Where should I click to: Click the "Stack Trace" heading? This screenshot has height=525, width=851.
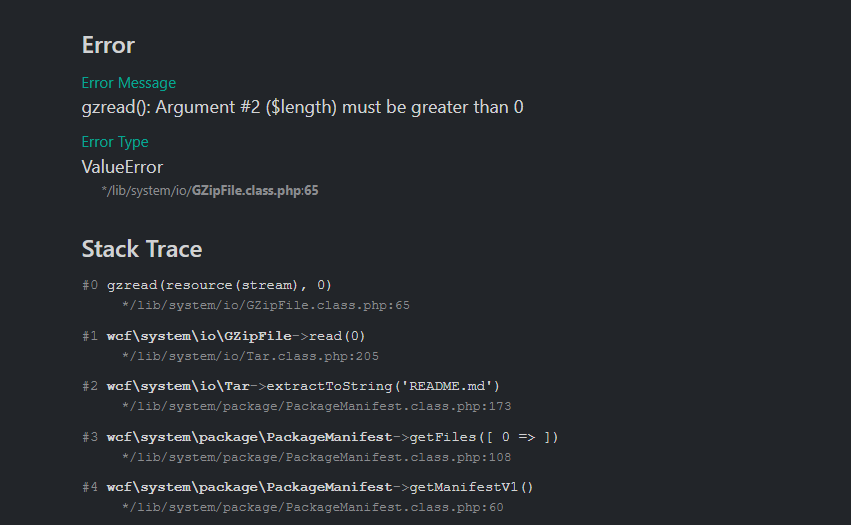click(x=141, y=249)
